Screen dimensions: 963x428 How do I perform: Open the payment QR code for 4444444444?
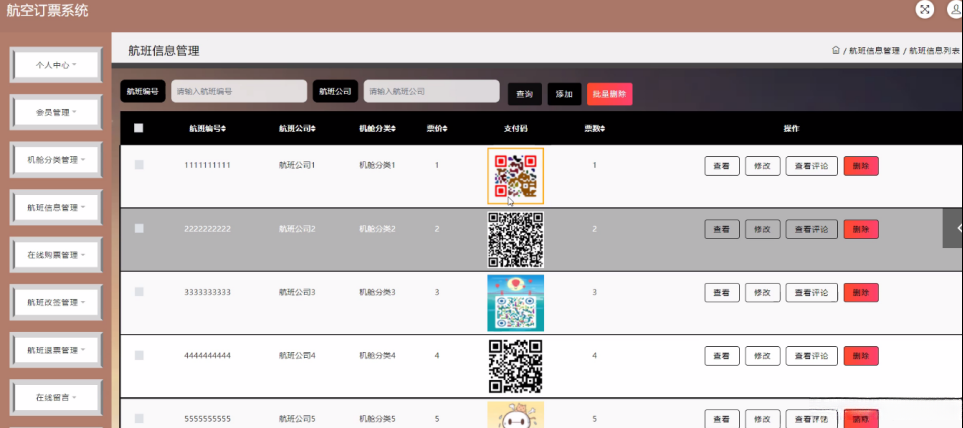515,366
